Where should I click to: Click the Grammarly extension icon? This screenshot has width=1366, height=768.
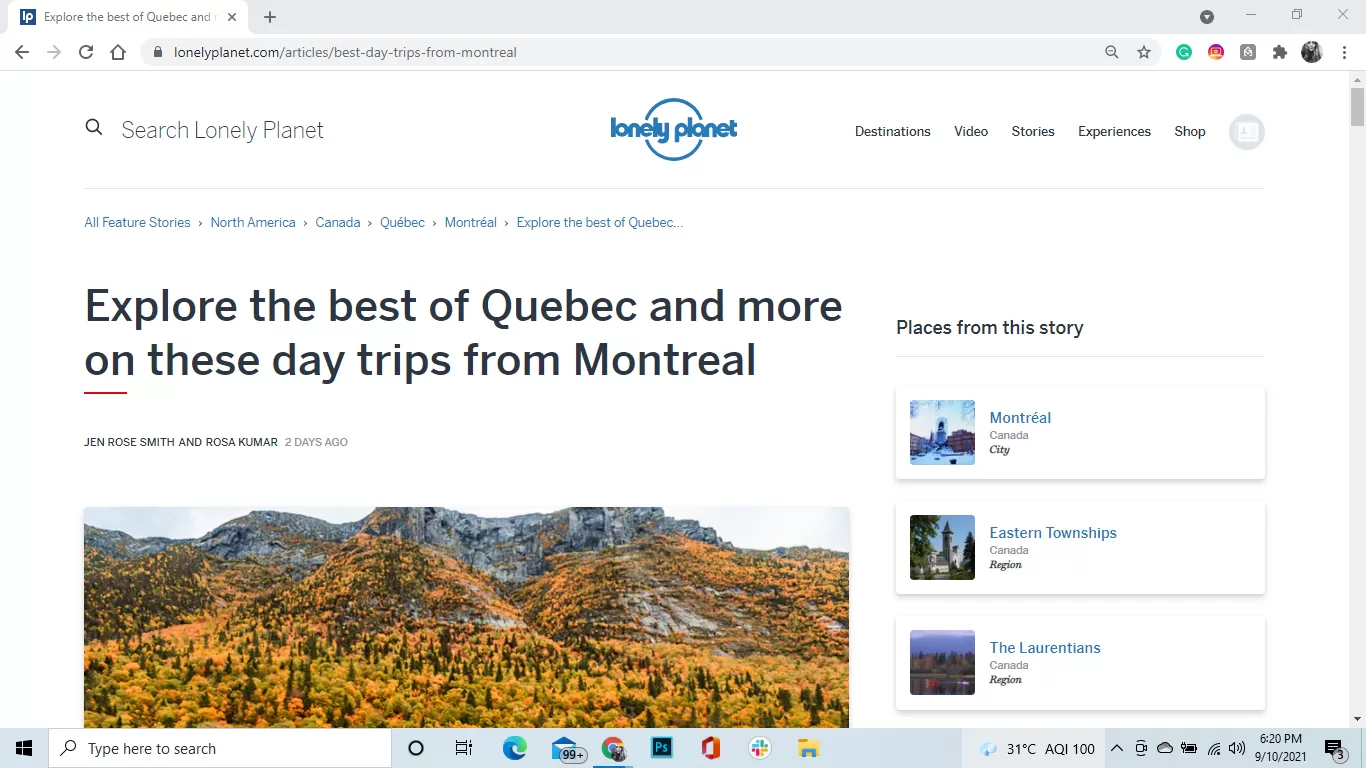1184,52
